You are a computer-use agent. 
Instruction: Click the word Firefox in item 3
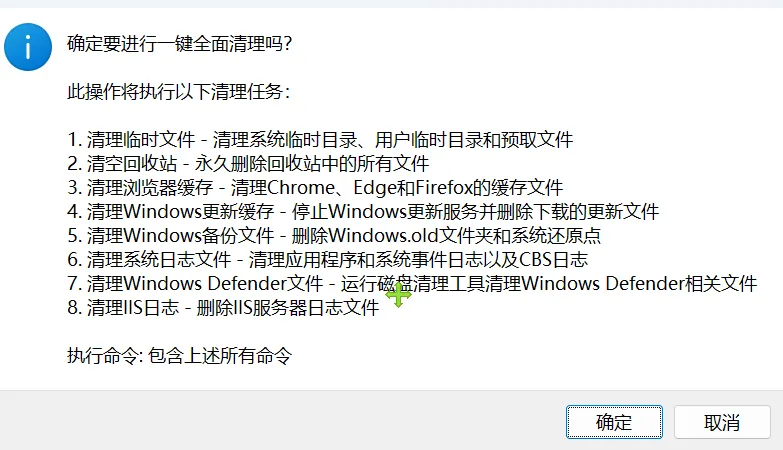tap(443, 188)
